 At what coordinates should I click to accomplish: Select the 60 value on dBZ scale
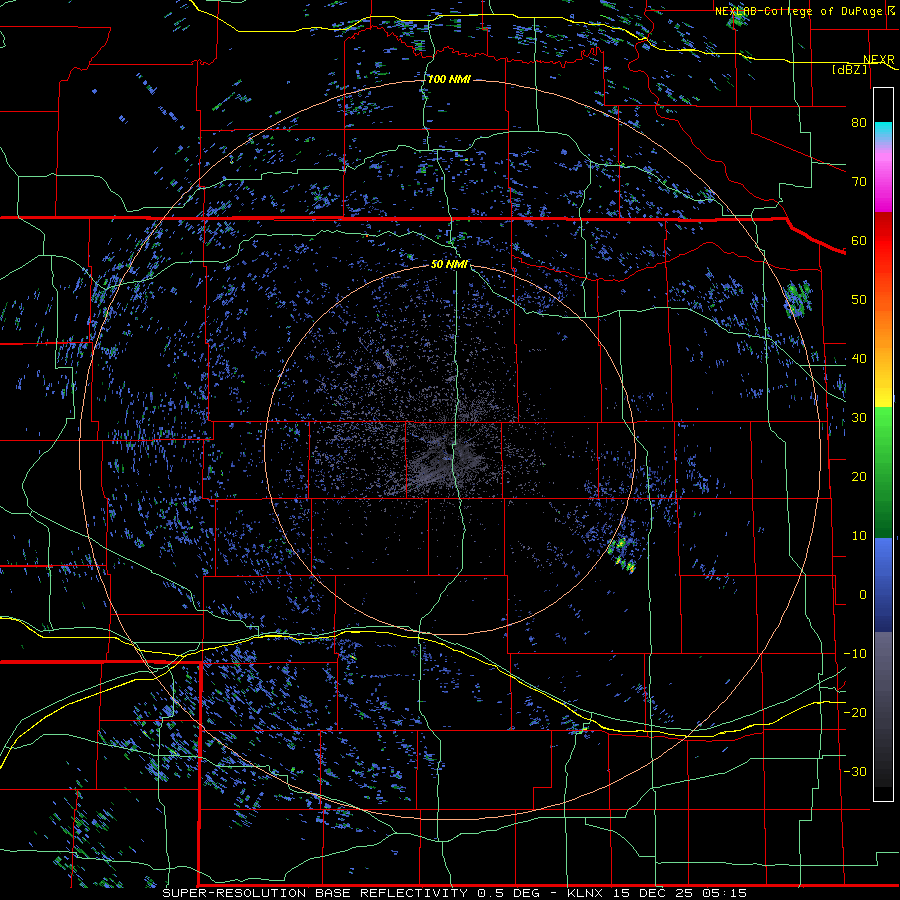click(x=859, y=240)
